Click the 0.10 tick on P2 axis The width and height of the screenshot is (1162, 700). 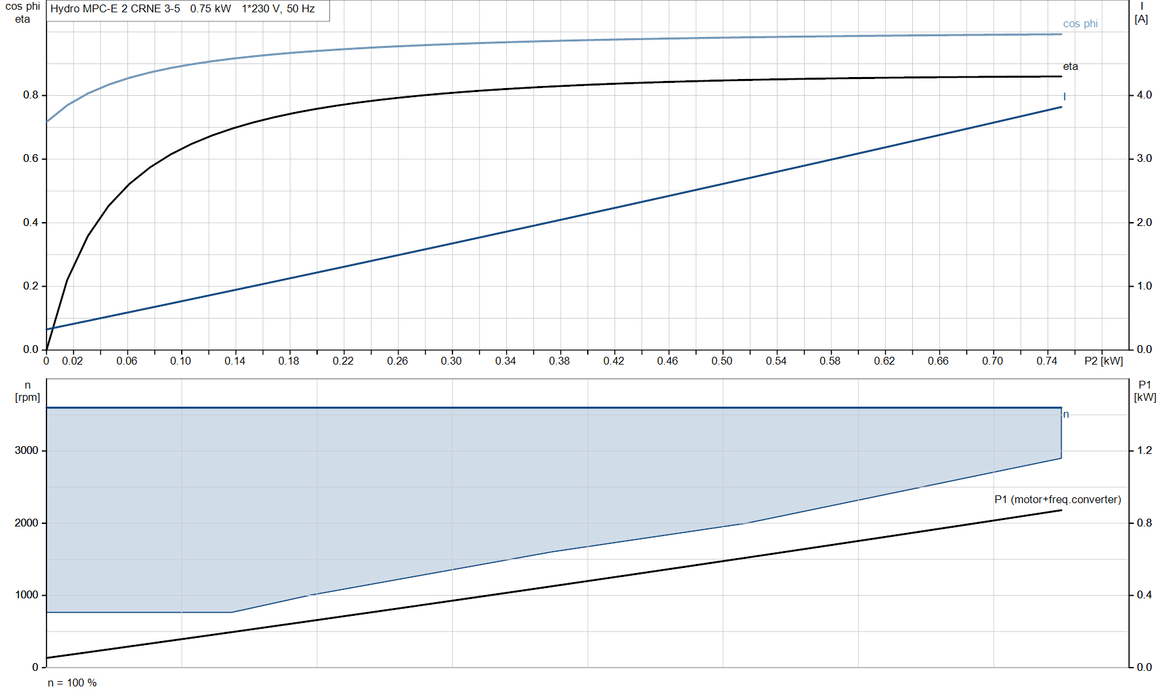[181, 361]
